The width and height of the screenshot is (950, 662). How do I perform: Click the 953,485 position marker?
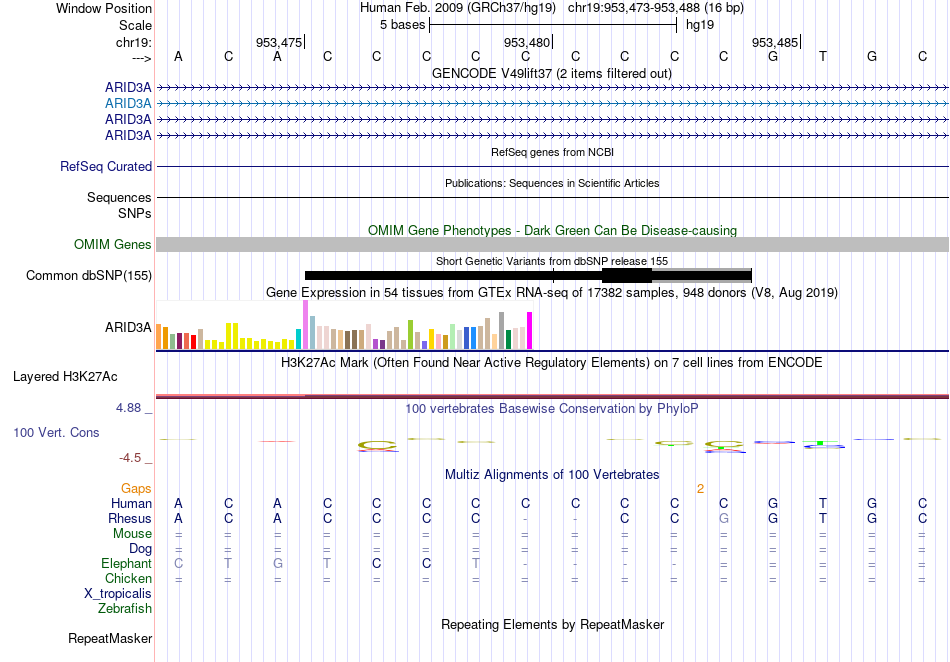[776, 42]
